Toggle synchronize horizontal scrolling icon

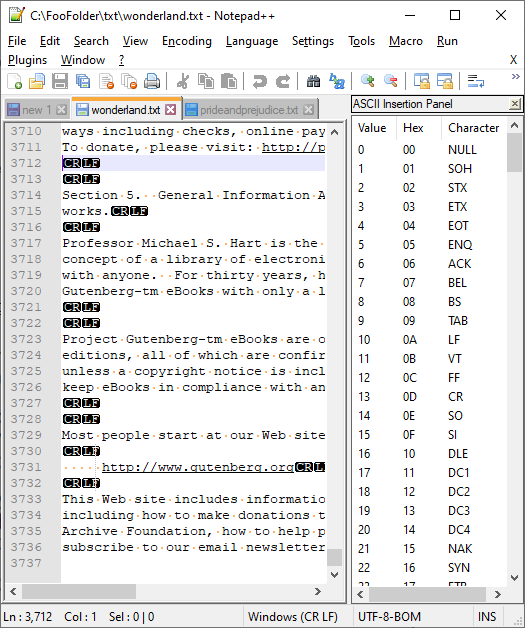(x=445, y=81)
